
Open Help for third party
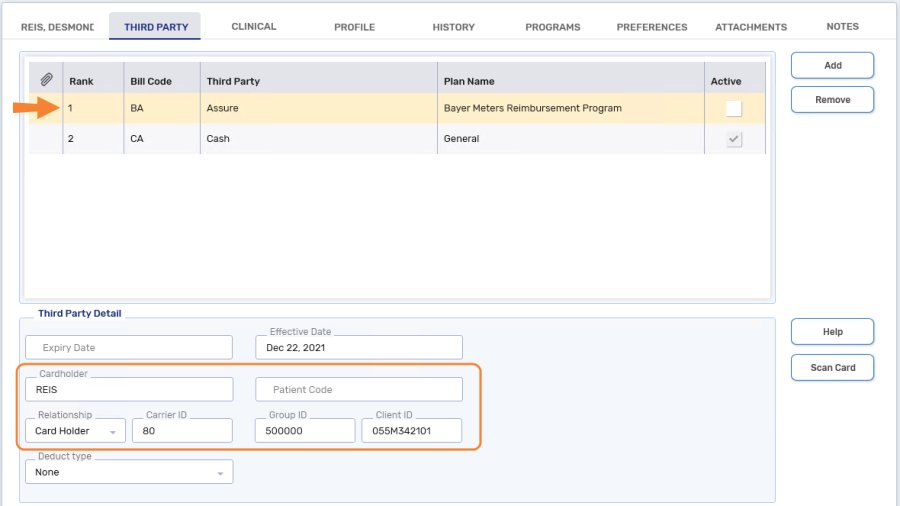pos(832,332)
